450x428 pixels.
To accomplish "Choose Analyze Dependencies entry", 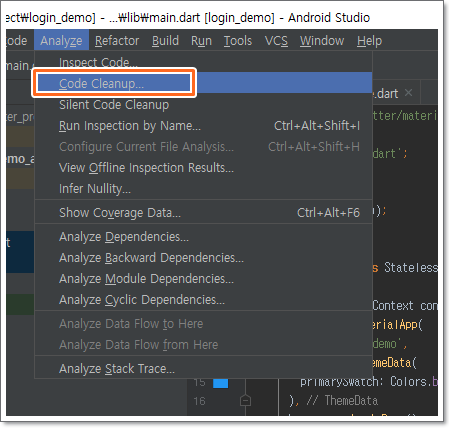I will 203,237.
